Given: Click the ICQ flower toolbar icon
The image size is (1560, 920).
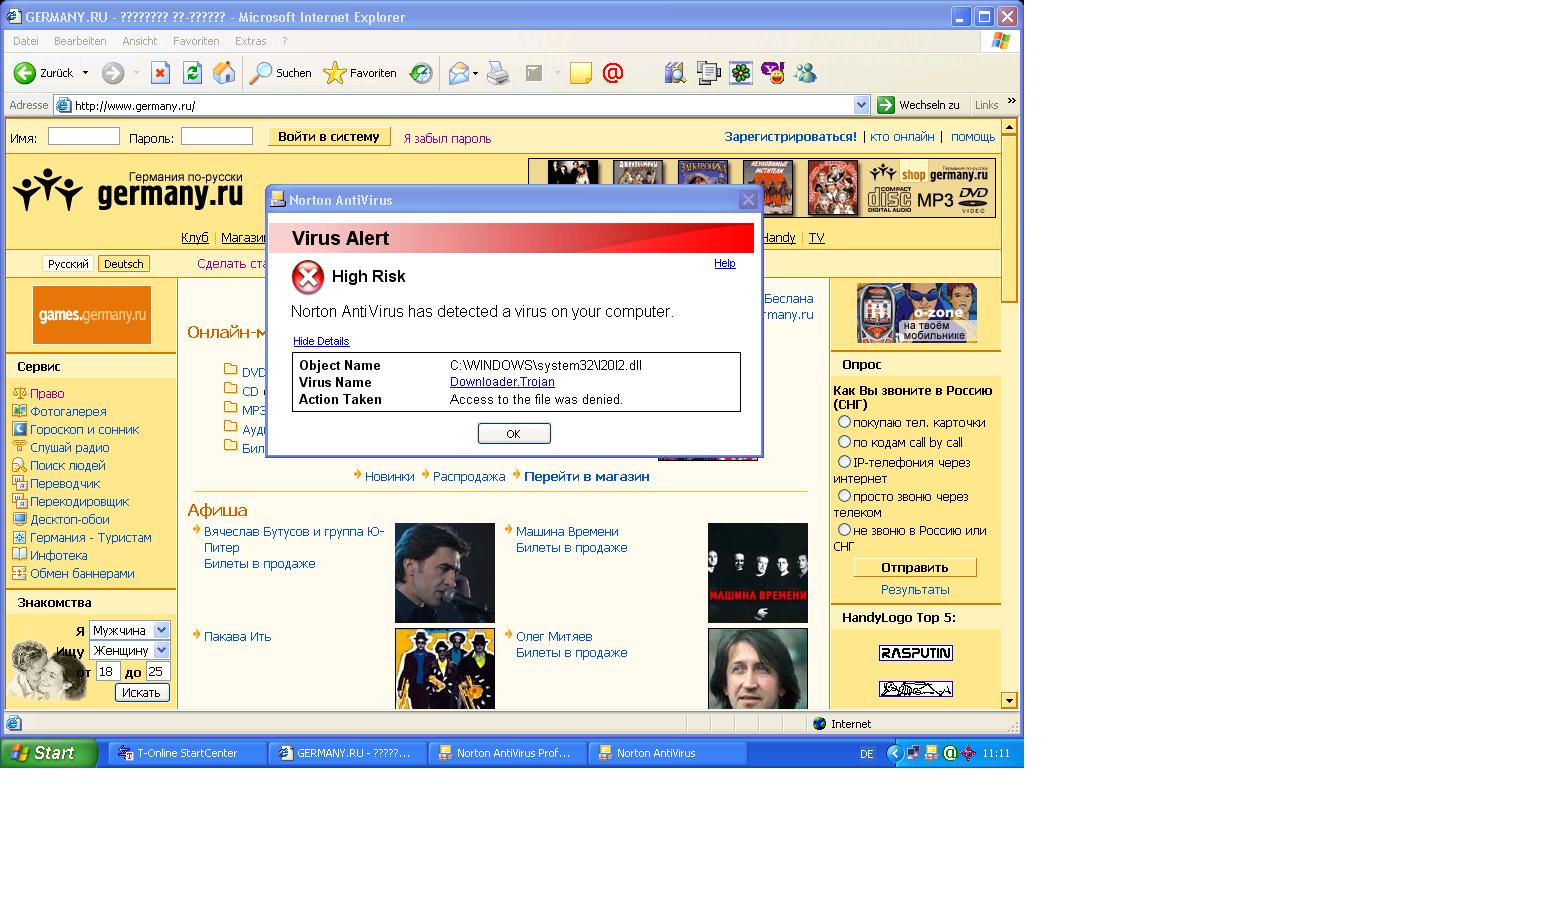Looking at the screenshot, I should click(x=741, y=73).
